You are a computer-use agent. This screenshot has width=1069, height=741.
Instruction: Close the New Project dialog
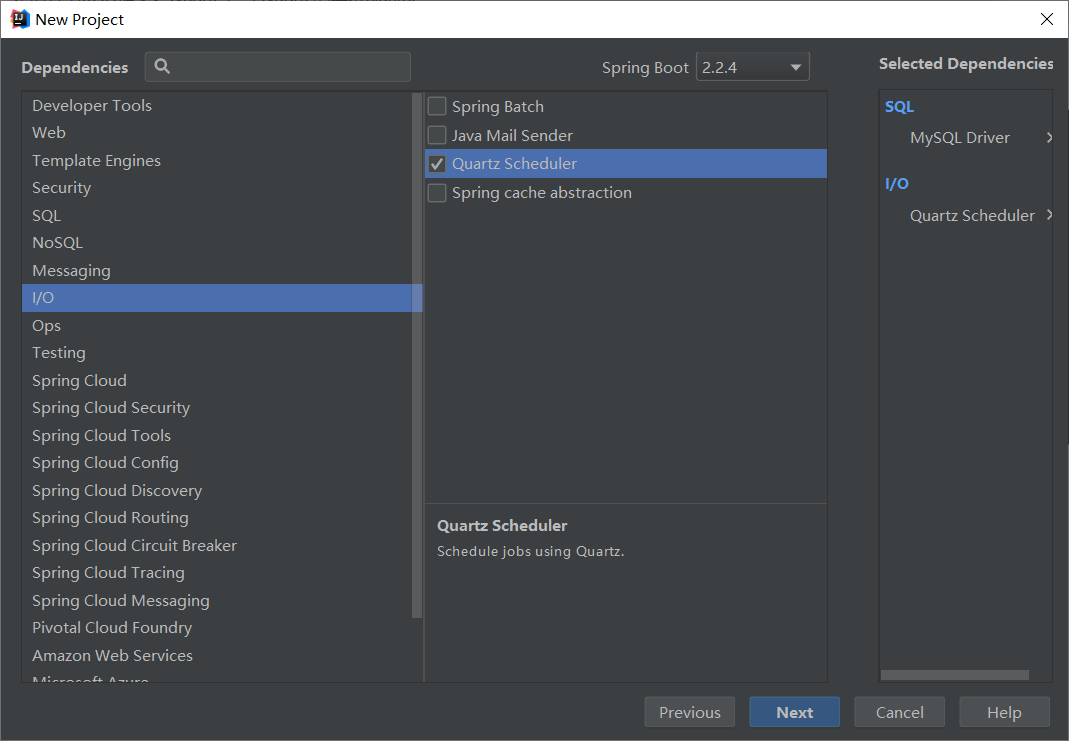pyautogui.click(x=1047, y=19)
